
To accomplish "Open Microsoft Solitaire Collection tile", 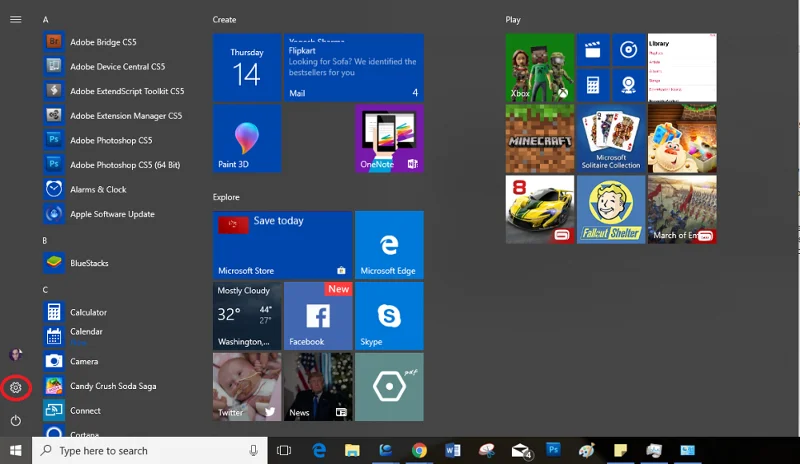I will [611, 138].
